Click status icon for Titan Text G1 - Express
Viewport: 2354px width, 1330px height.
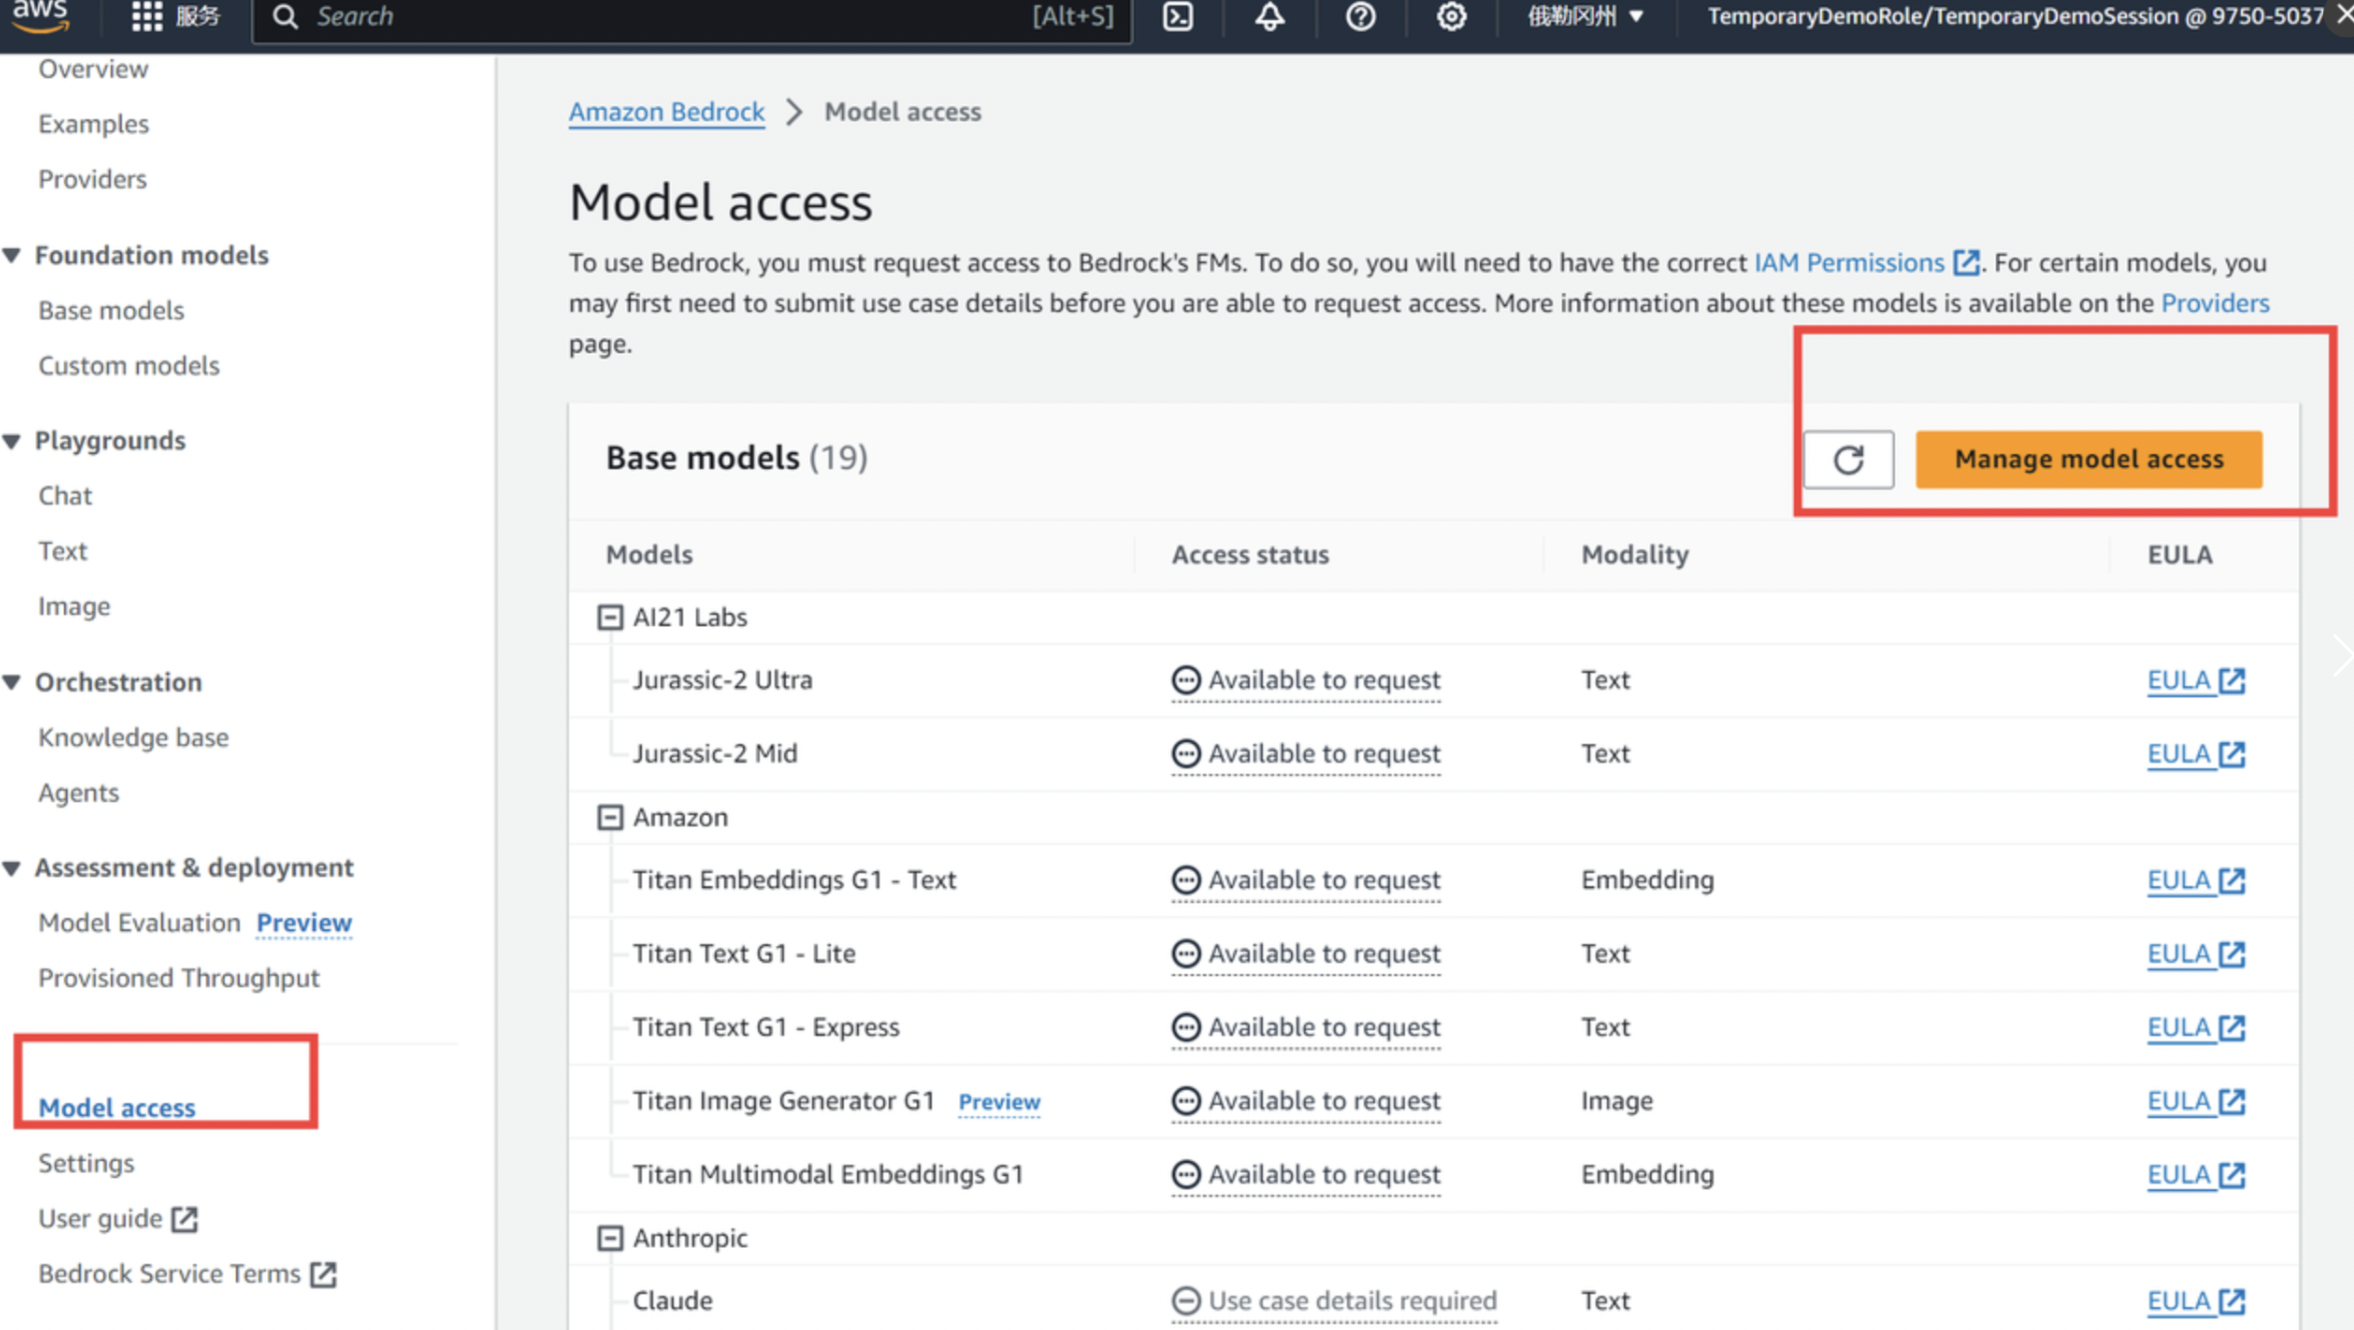[x=1185, y=1028]
